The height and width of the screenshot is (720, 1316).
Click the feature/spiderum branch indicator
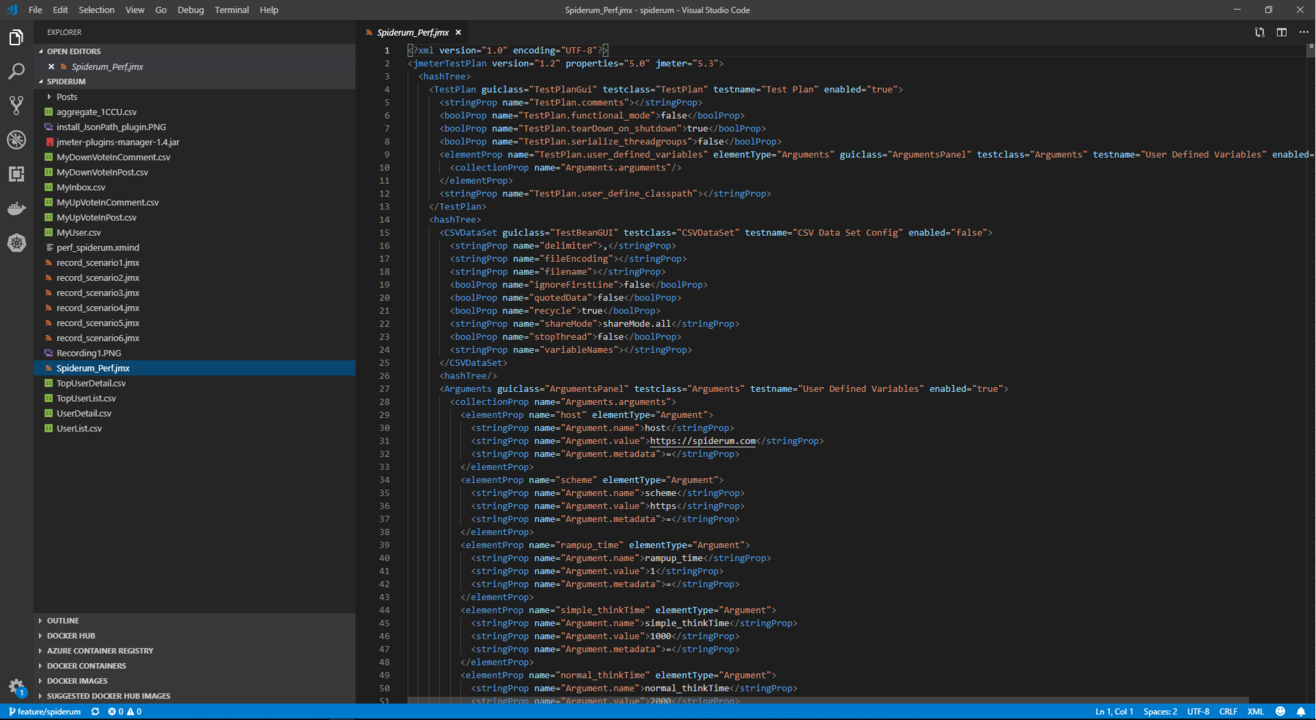[x=45, y=712]
